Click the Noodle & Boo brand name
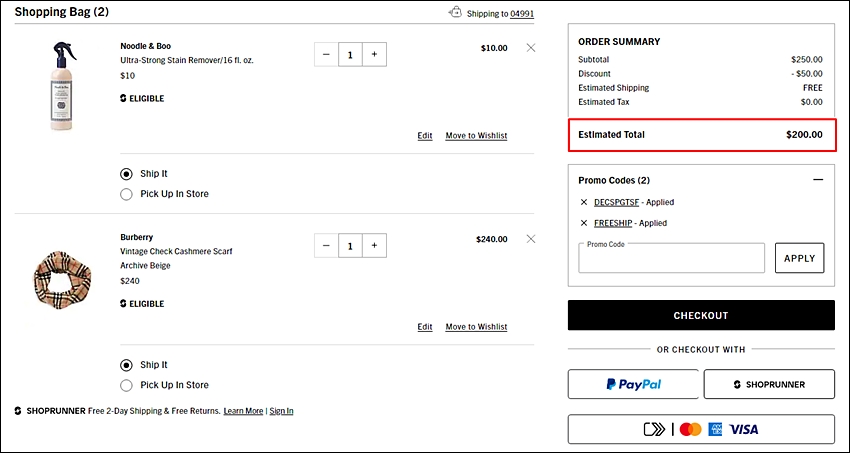850x453 pixels. click(x=146, y=46)
